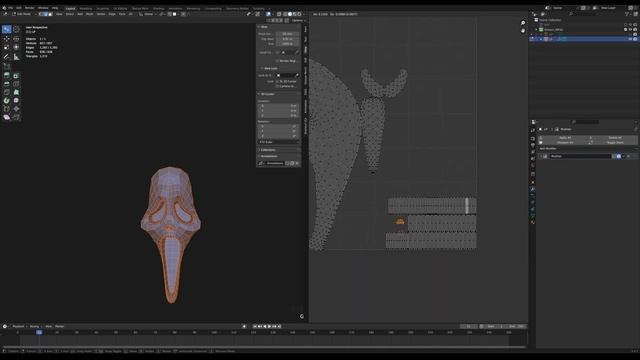This screenshot has height=360, width=640.
Task: Select the Add Cube tool
Action: coord(7,66)
